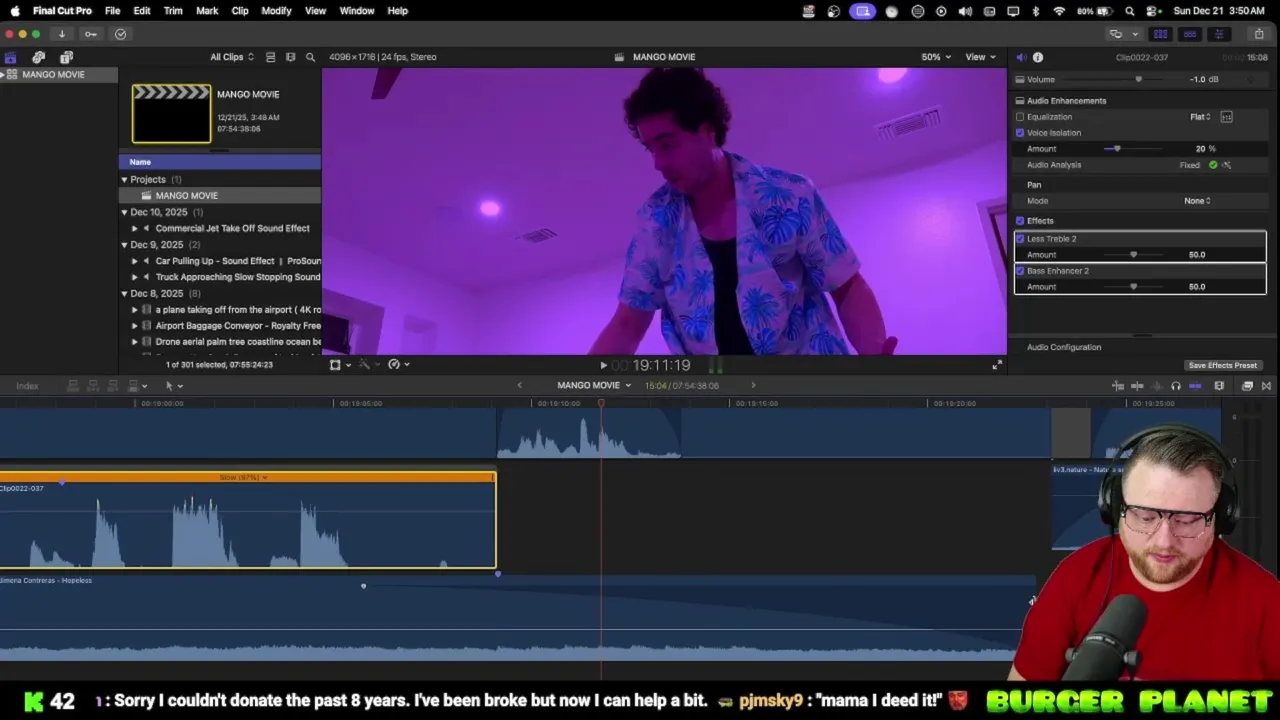Open Transitions browser icon
Viewport: 1280px width, 720px height.
[1267, 386]
